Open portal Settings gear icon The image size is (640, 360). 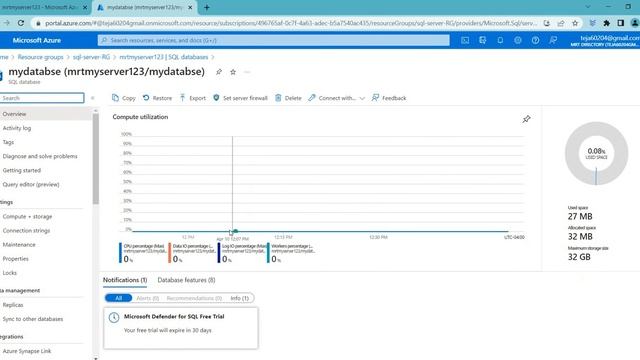pyautogui.click(x=518, y=40)
